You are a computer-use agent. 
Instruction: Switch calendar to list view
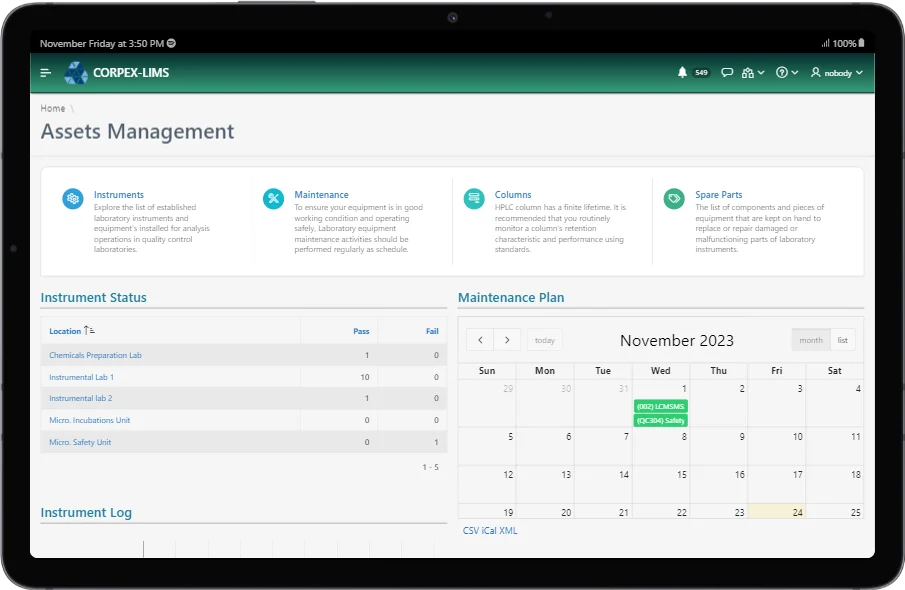[x=843, y=340]
